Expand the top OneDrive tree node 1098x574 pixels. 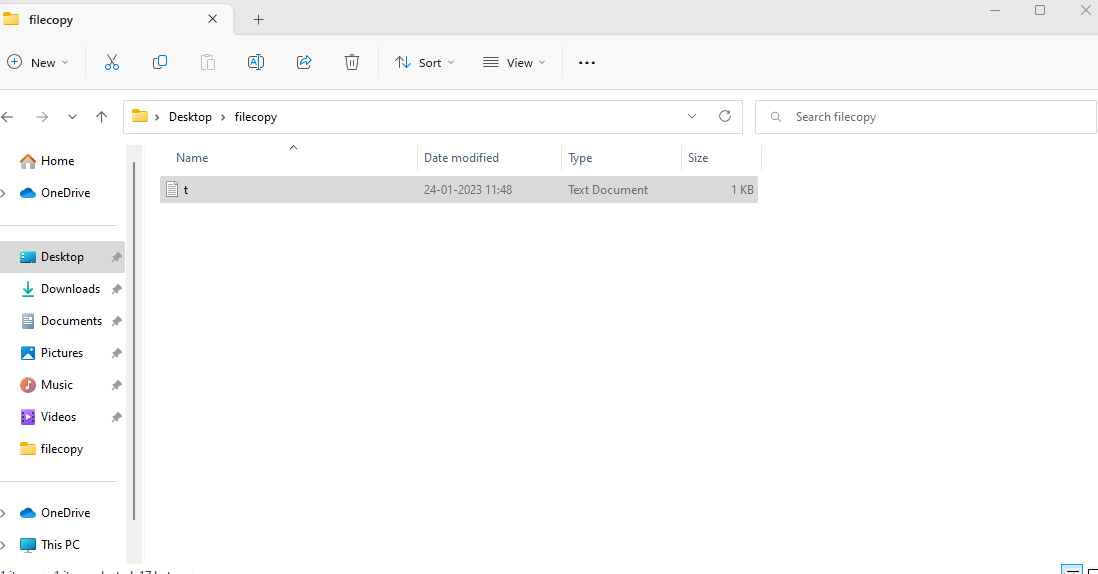tap(4, 193)
